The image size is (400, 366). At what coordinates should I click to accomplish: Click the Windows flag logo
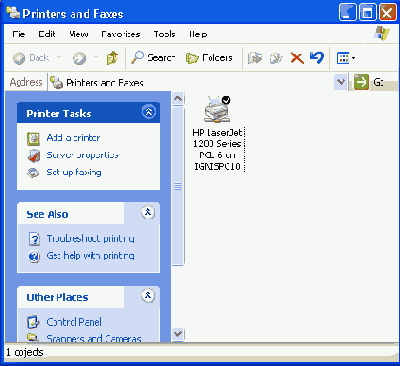382,34
